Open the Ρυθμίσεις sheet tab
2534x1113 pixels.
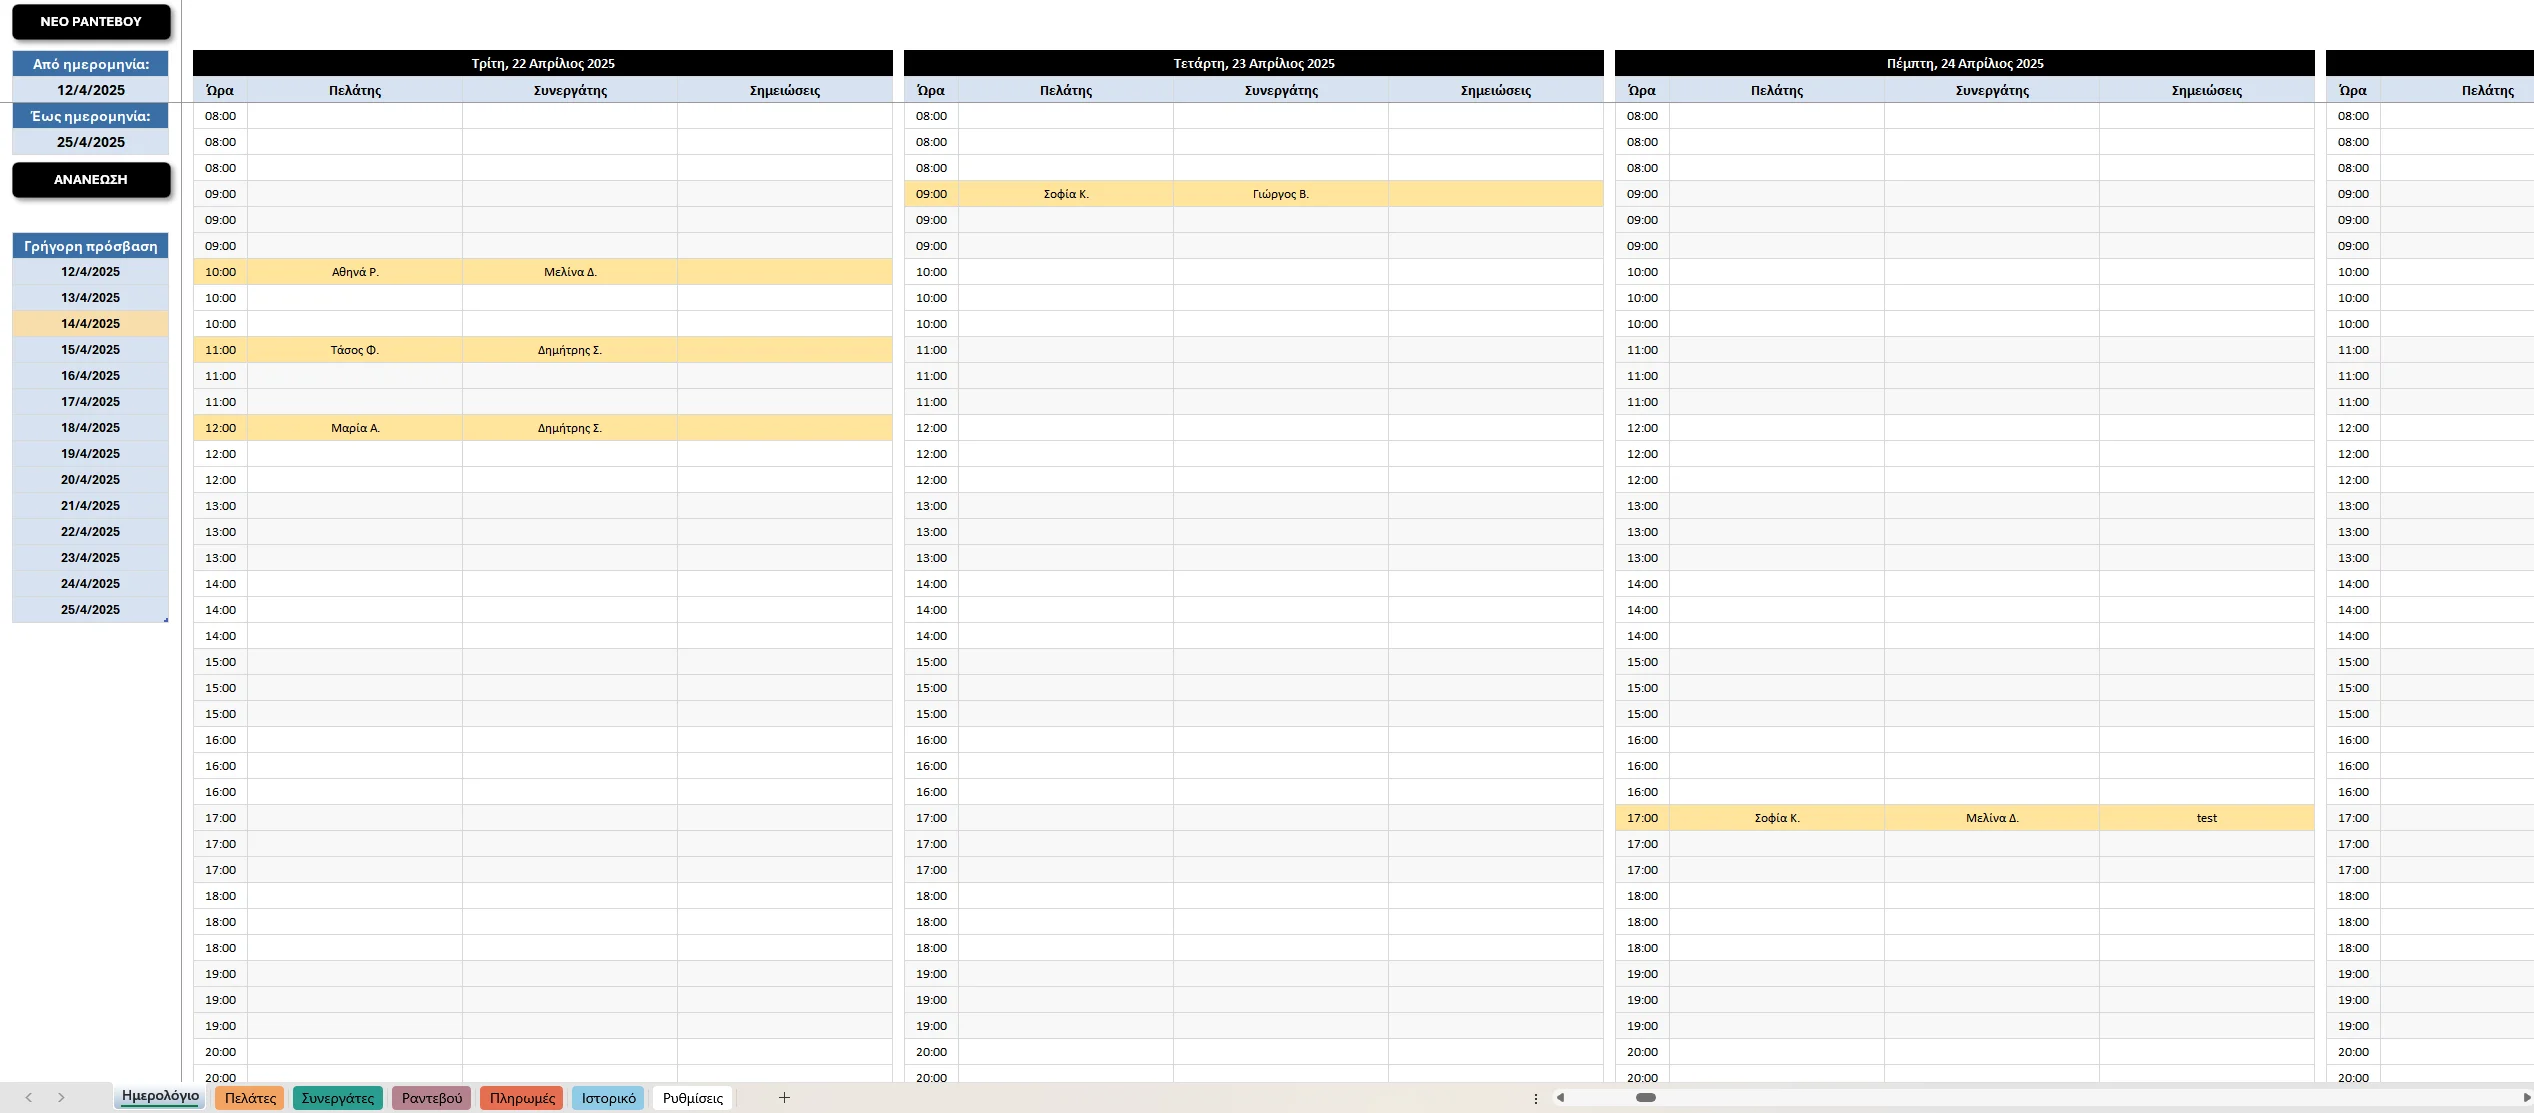[x=693, y=1098]
